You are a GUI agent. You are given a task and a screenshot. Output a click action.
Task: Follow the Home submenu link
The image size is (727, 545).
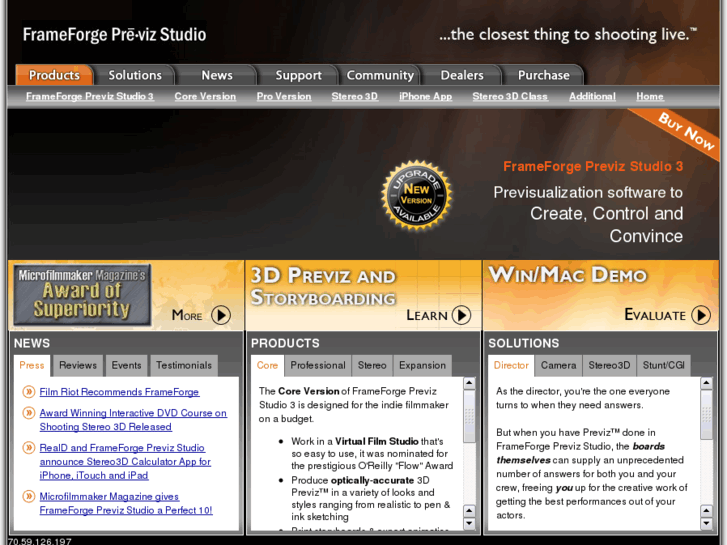coord(650,96)
